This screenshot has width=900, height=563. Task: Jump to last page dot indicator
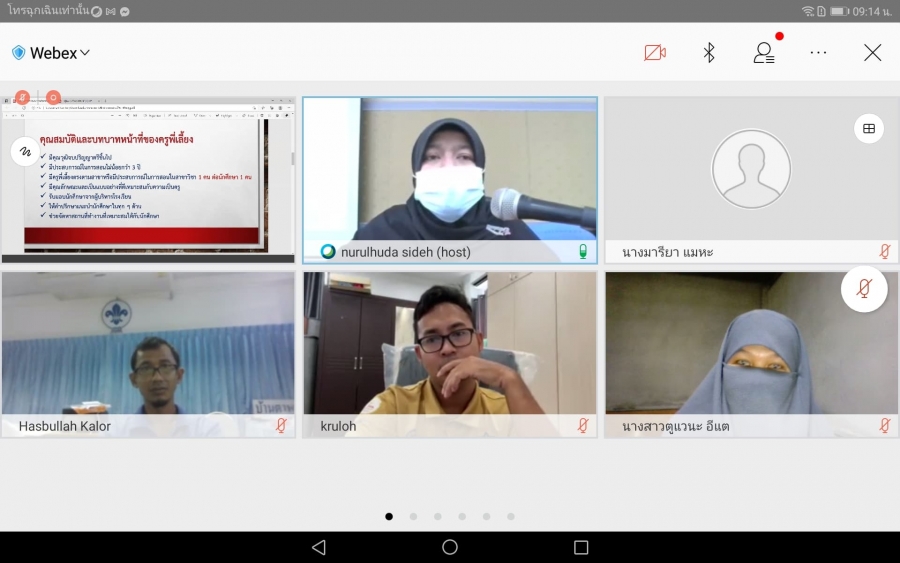(x=511, y=517)
